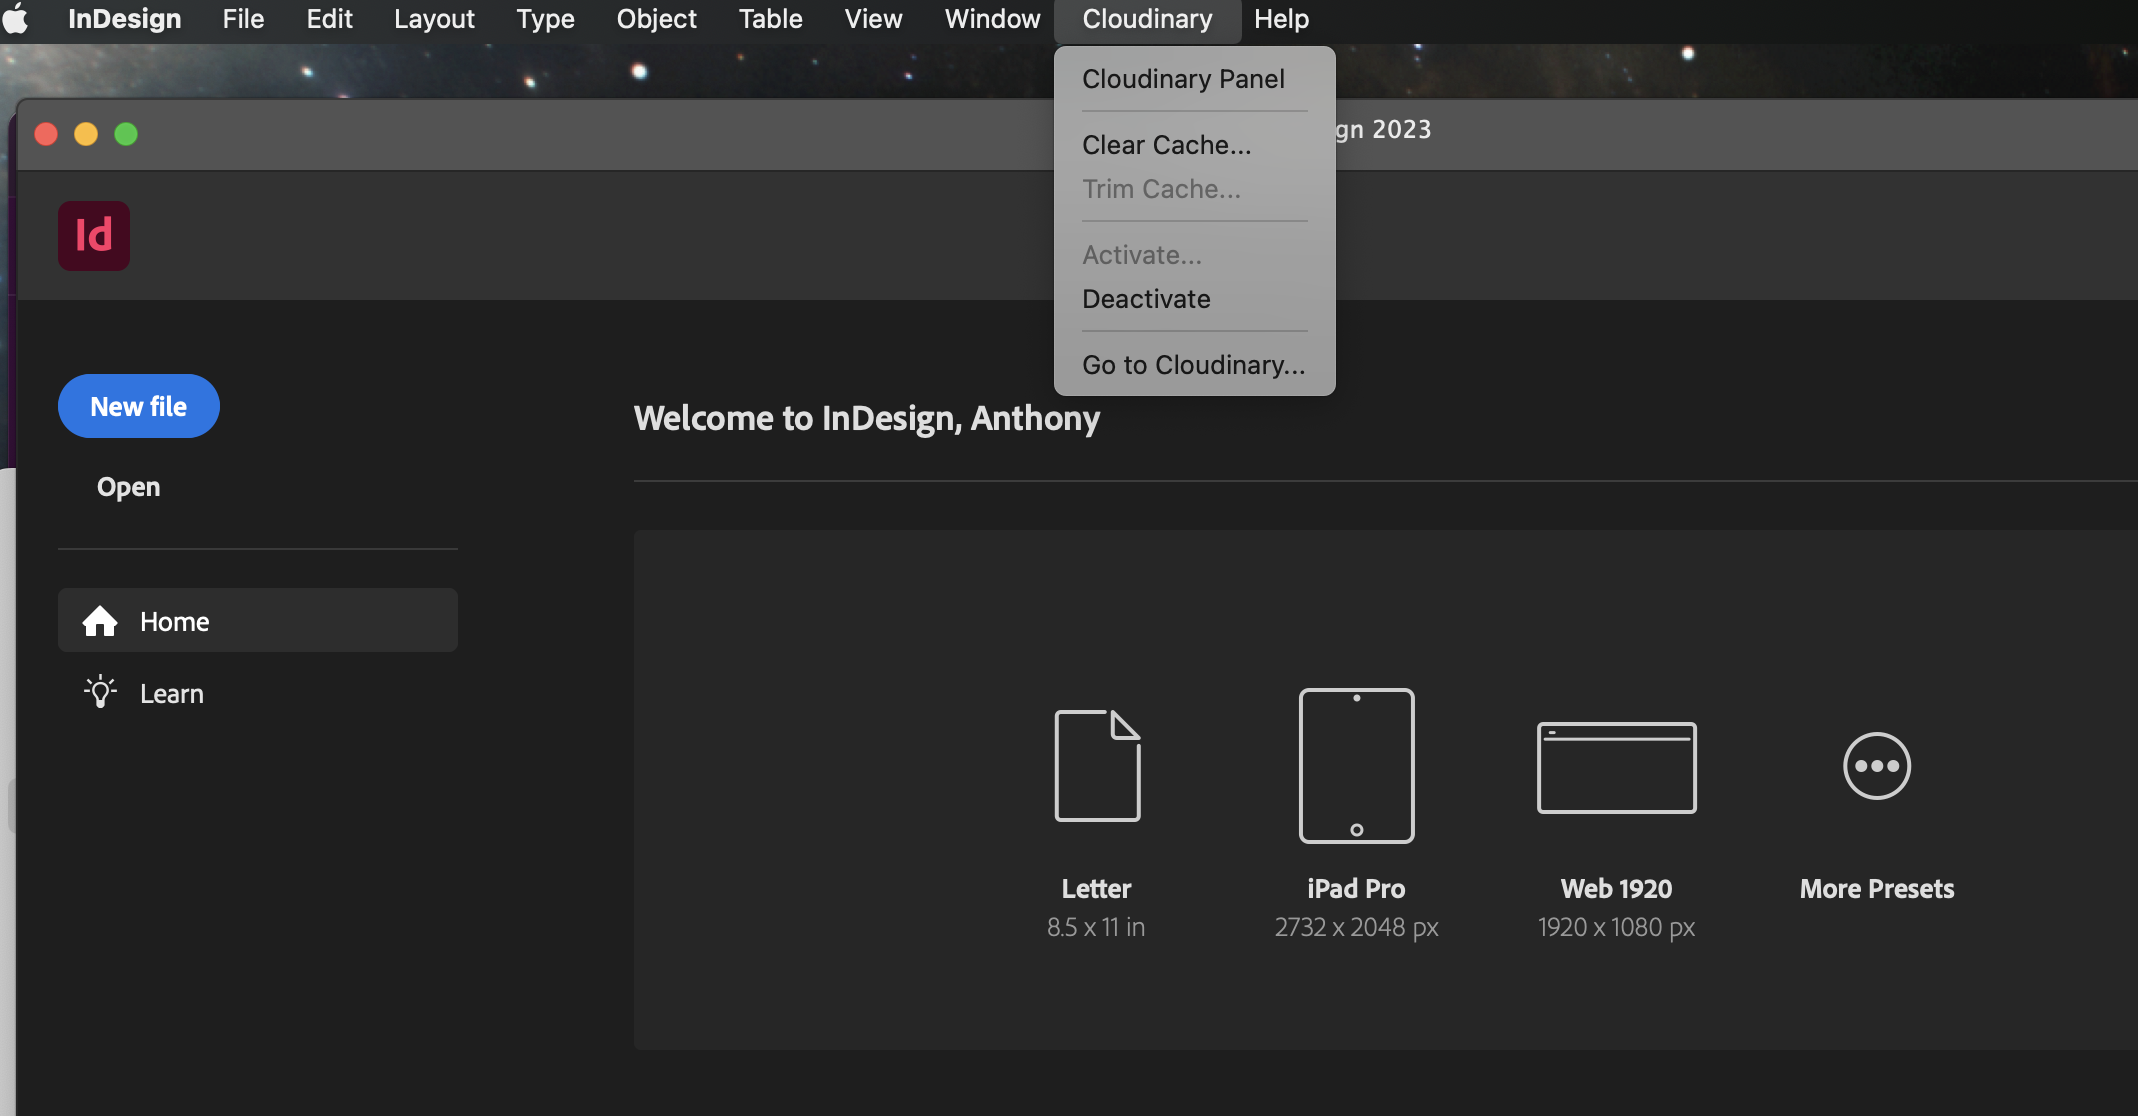
Task: Select the Web 1920 preset icon
Action: (1616, 767)
